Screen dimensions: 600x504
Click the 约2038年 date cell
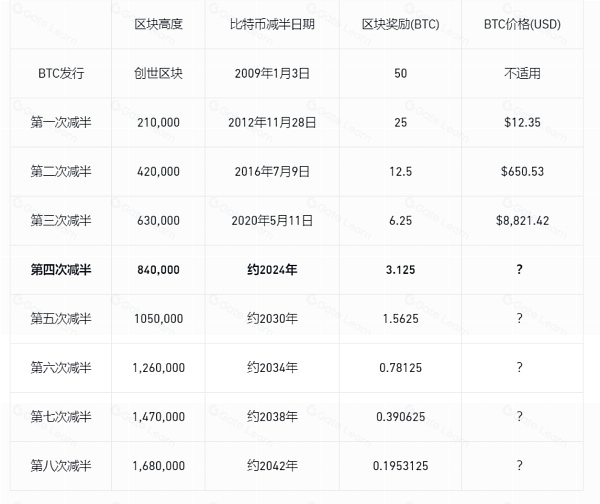coord(272,416)
